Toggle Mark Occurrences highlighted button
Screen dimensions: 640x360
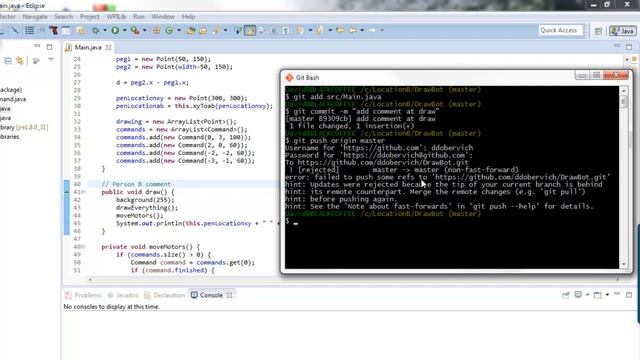pos(250,30)
